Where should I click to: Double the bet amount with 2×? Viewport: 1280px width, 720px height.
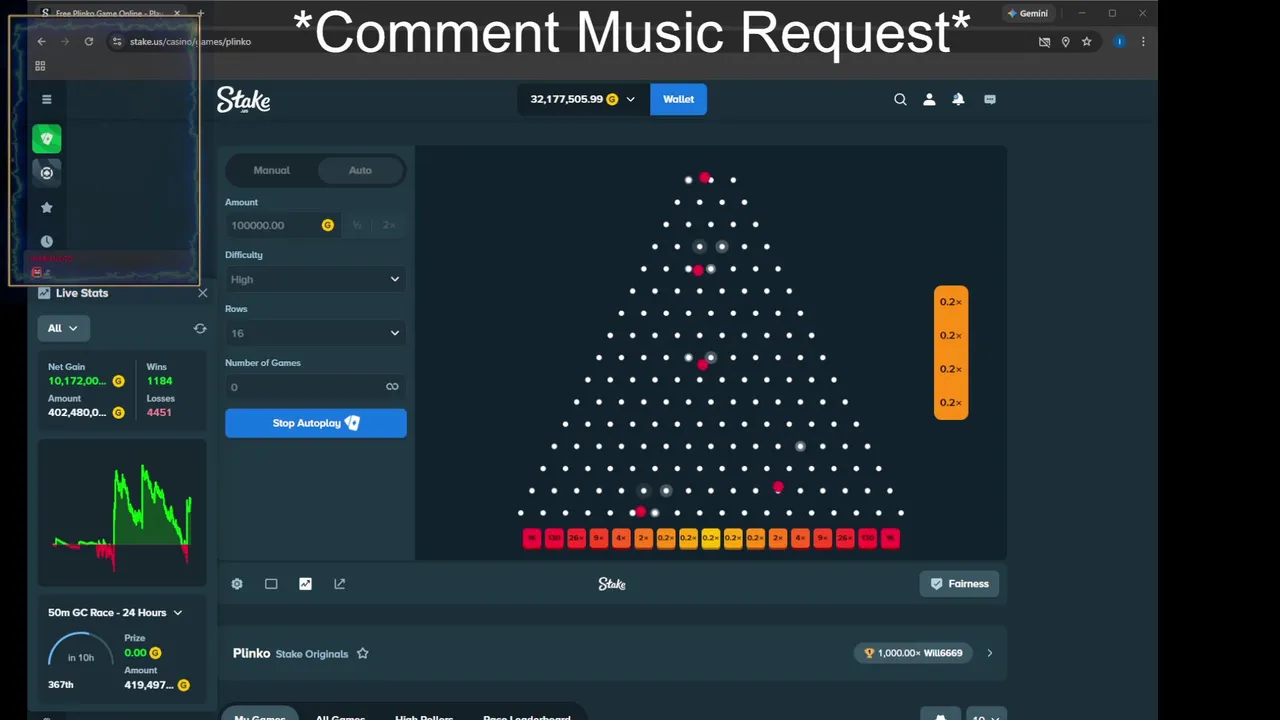pyautogui.click(x=389, y=225)
